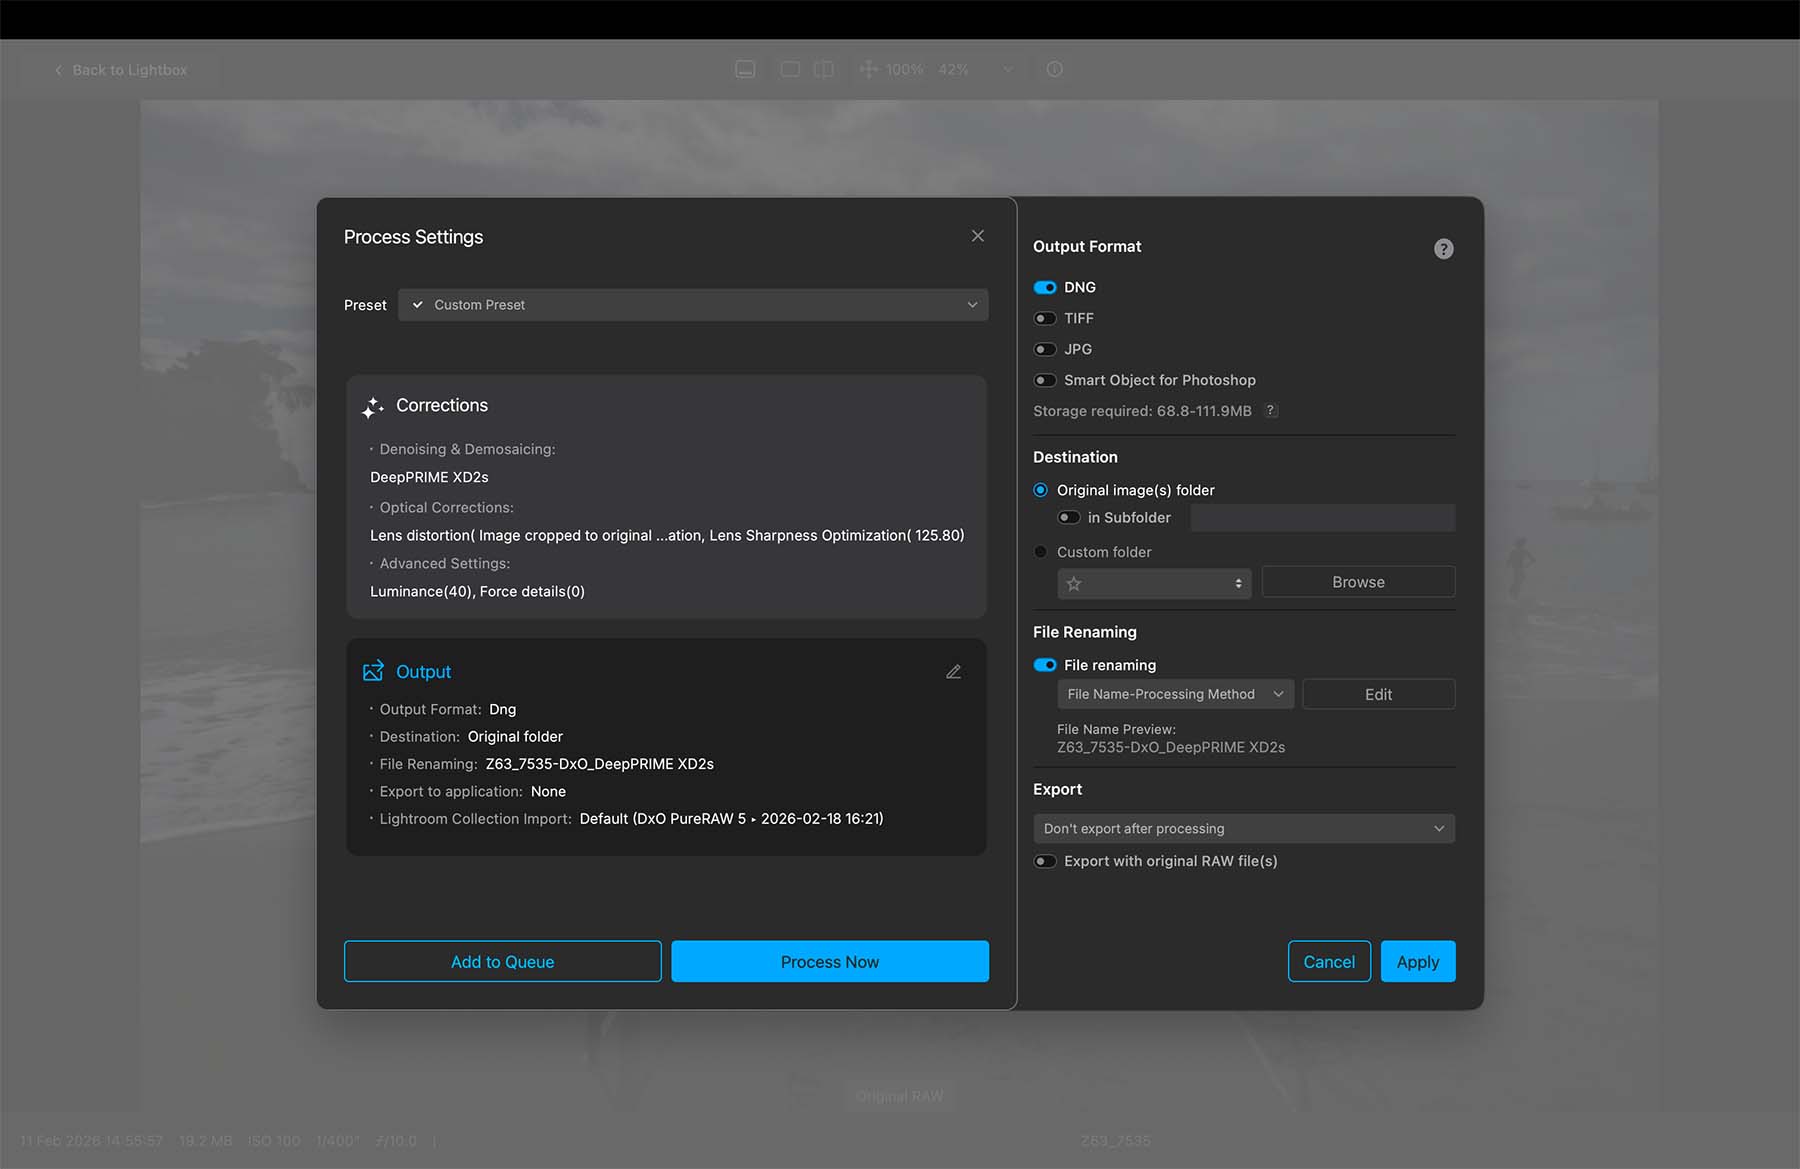Screen dimensions: 1800x1169
Task: Enable TIFF output format
Action: 1045,318
